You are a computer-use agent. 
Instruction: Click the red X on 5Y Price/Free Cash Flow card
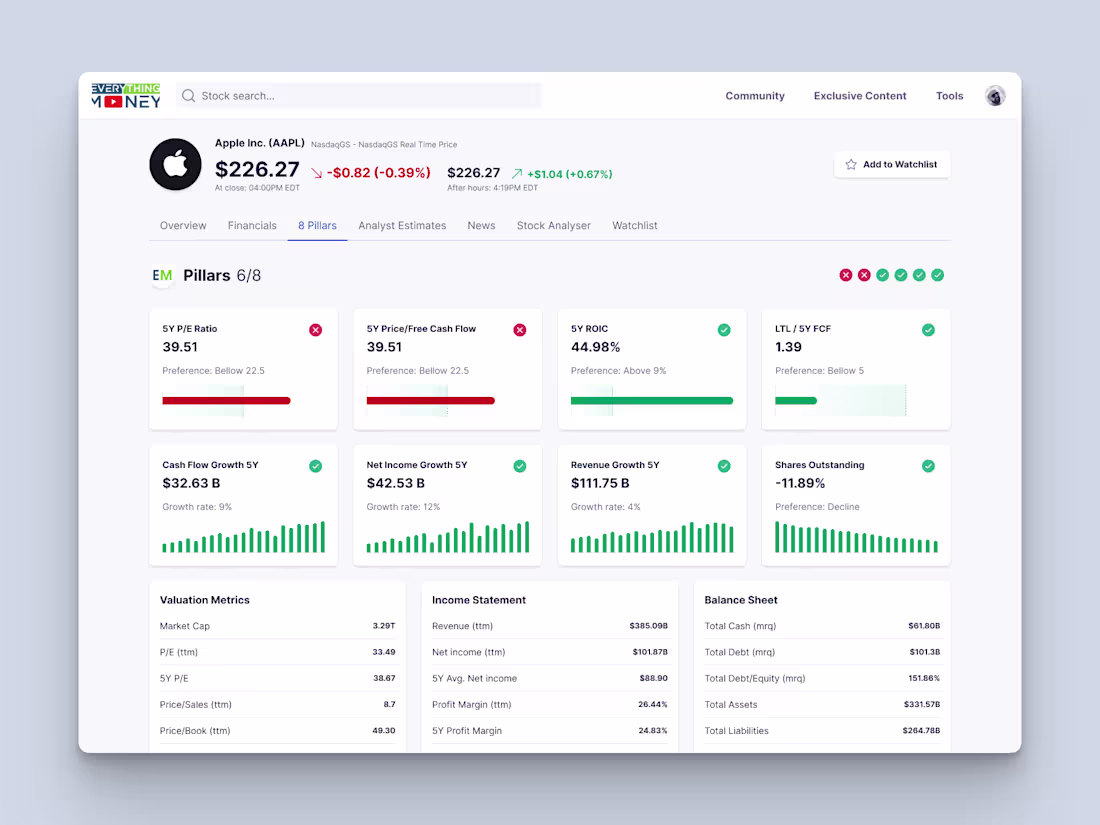pyautogui.click(x=520, y=329)
